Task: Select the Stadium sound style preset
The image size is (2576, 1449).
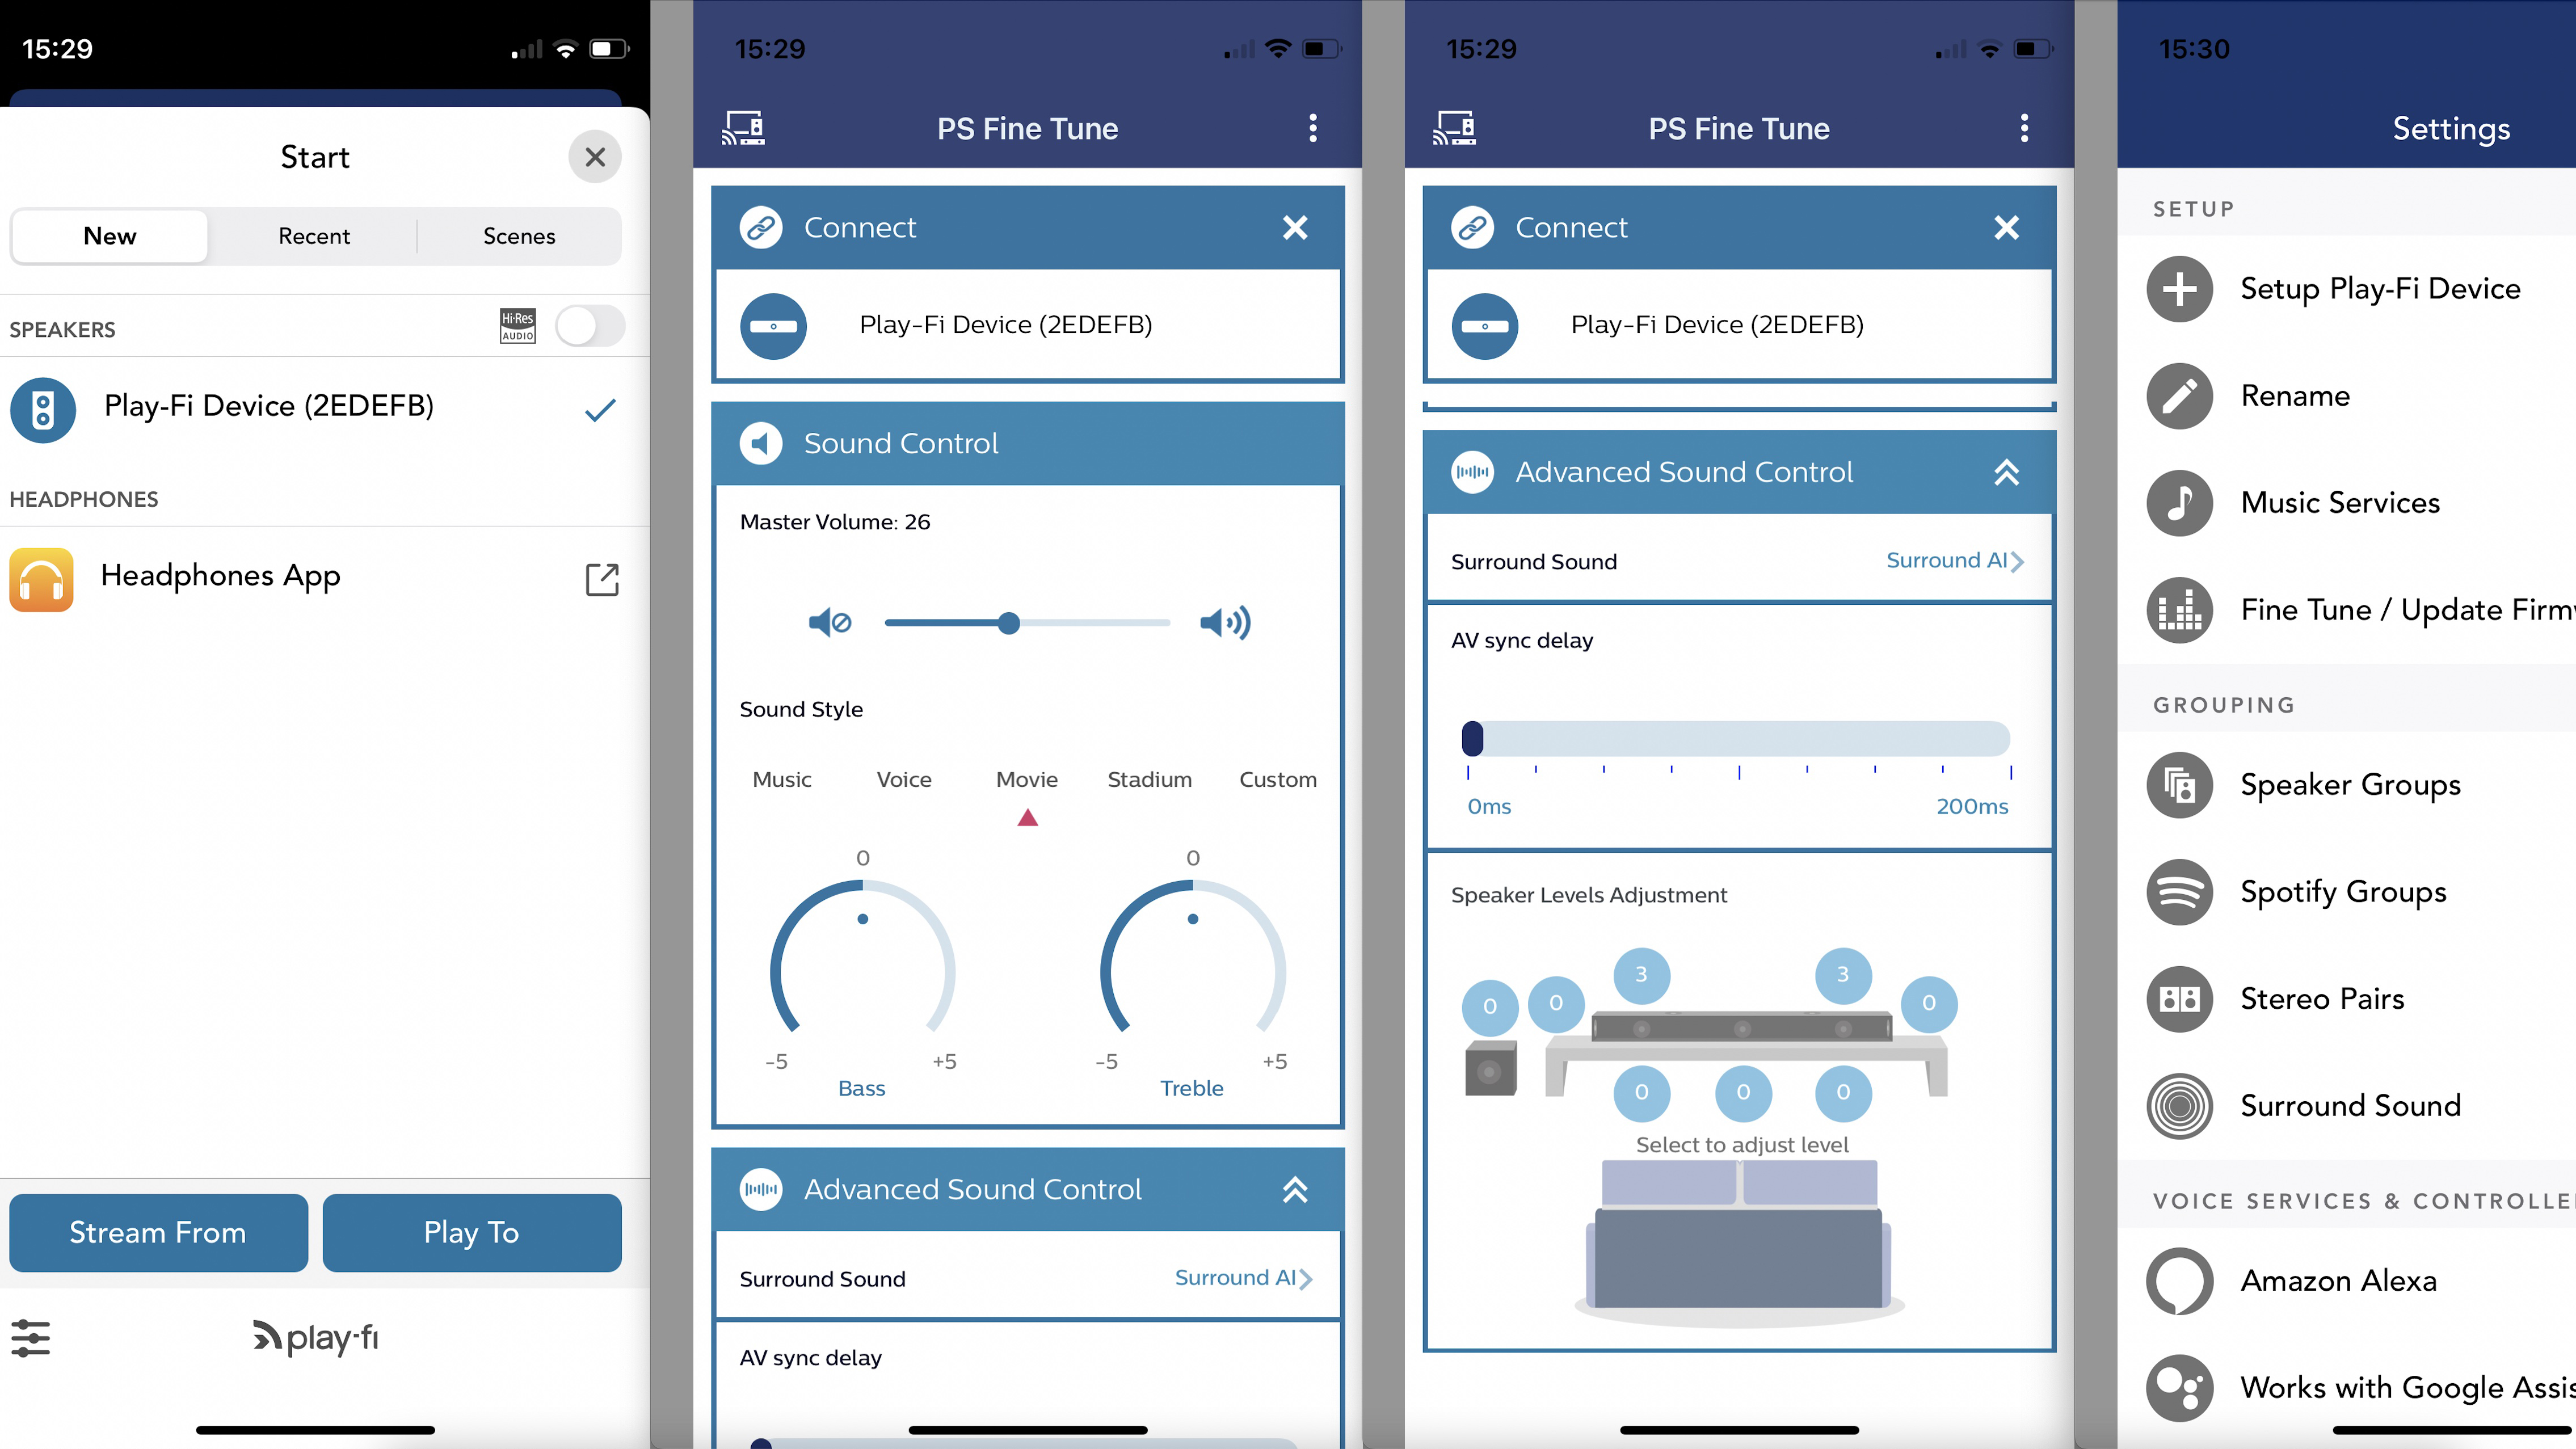Action: coord(1148,778)
